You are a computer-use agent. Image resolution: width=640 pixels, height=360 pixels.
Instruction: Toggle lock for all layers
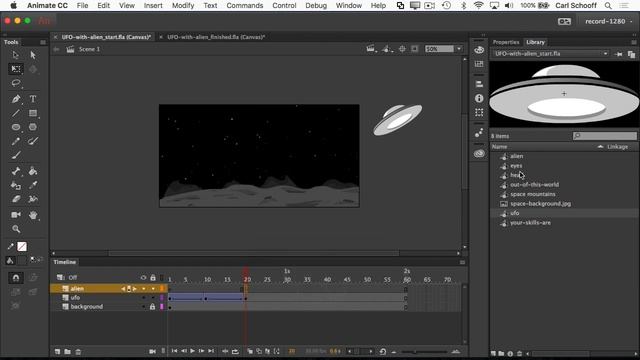click(x=153, y=278)
